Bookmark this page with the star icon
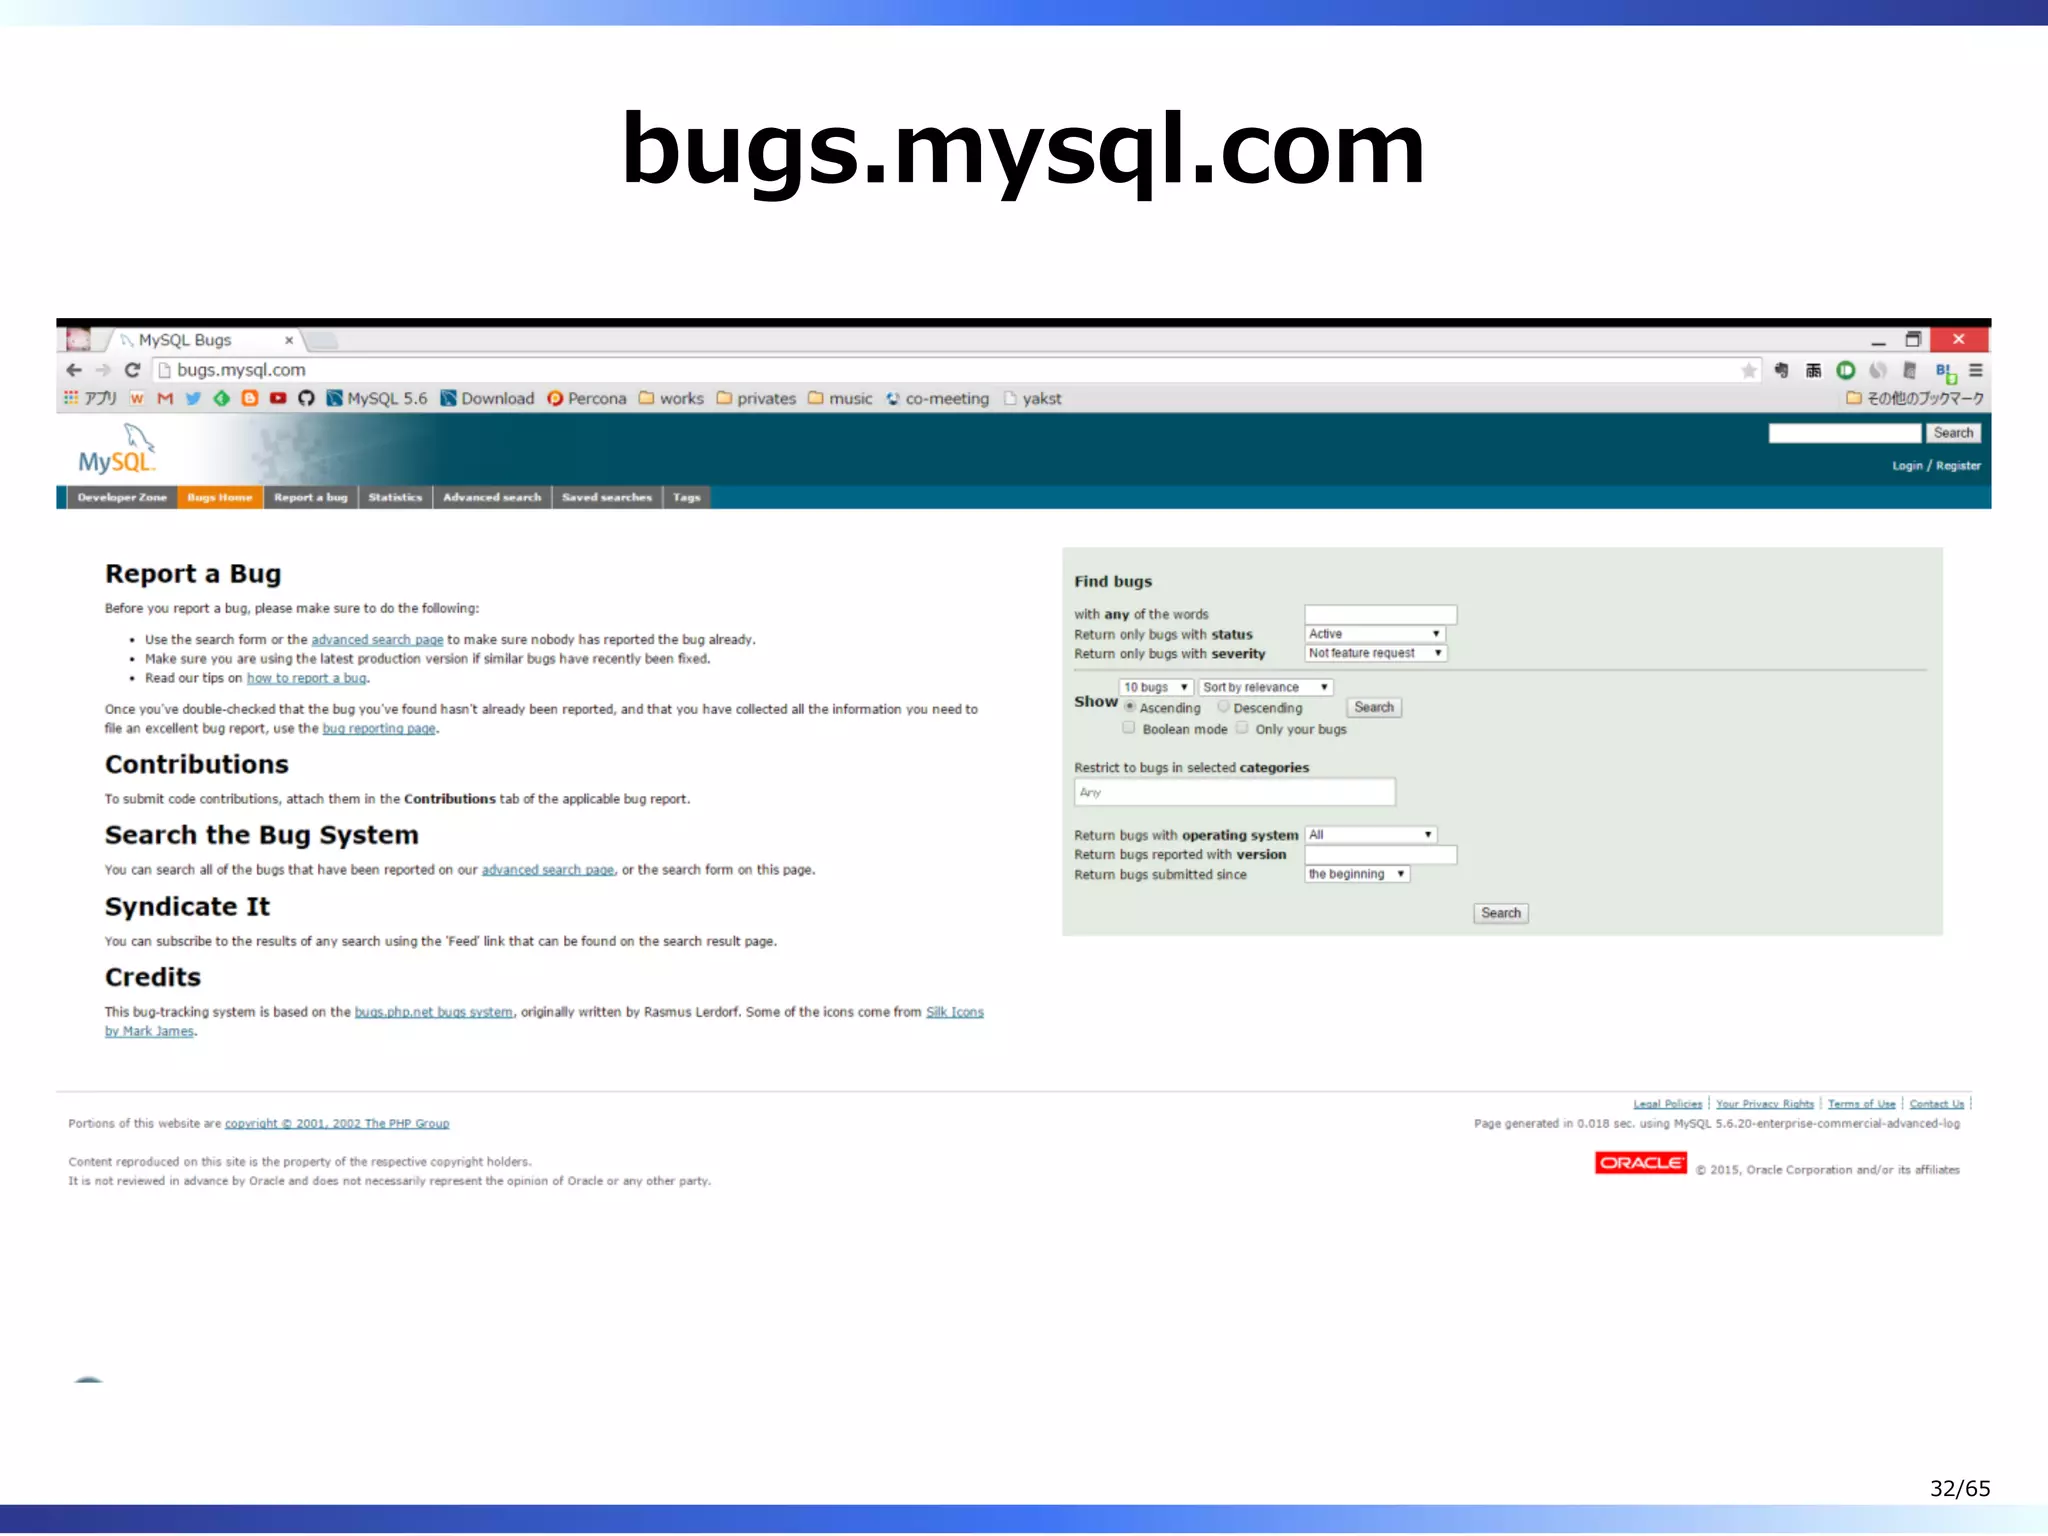Screen dimensions: 2048x1536 click(1749, 370)
